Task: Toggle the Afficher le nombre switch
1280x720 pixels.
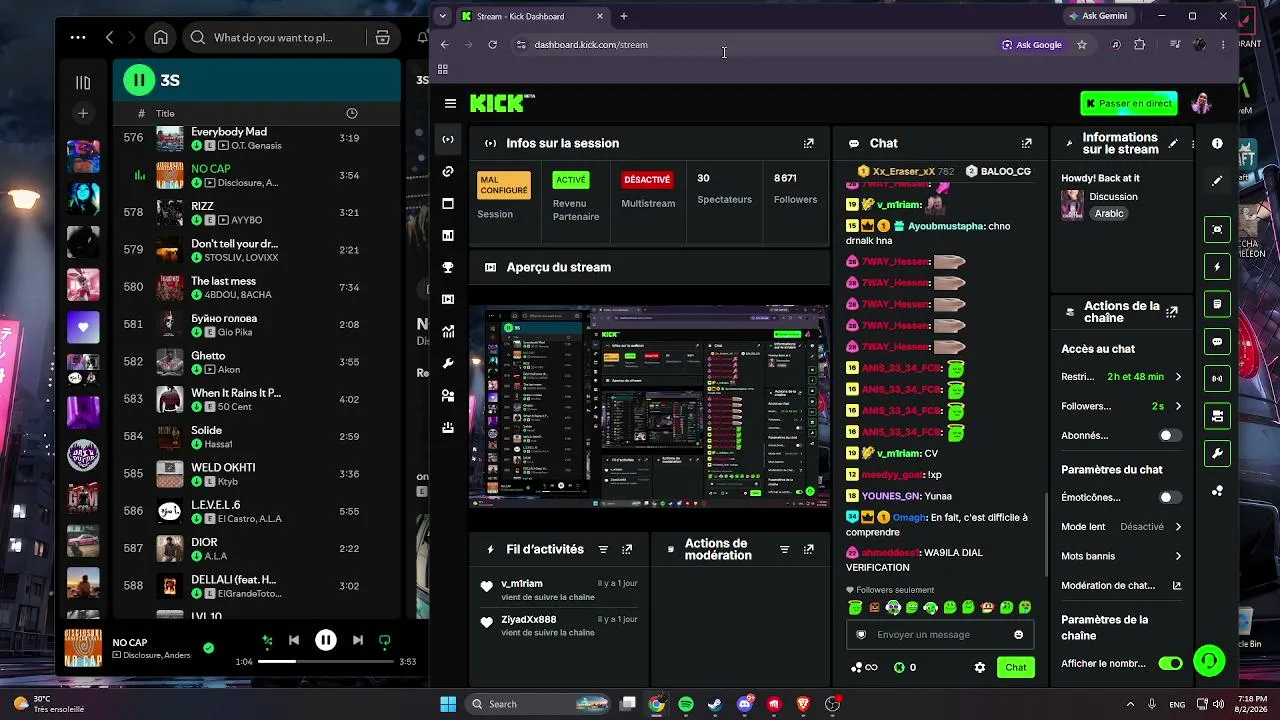Action: coord(1170,663)
